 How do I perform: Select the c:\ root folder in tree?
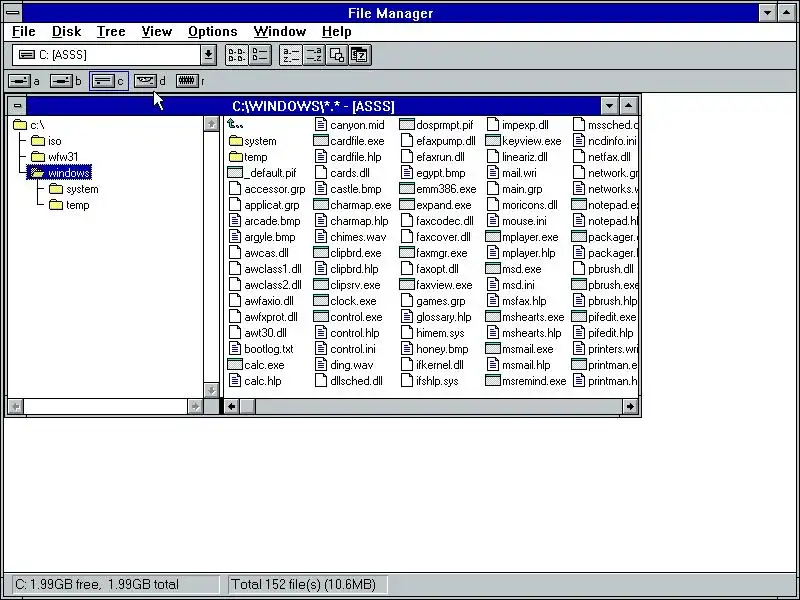click(x=29, y=125)
